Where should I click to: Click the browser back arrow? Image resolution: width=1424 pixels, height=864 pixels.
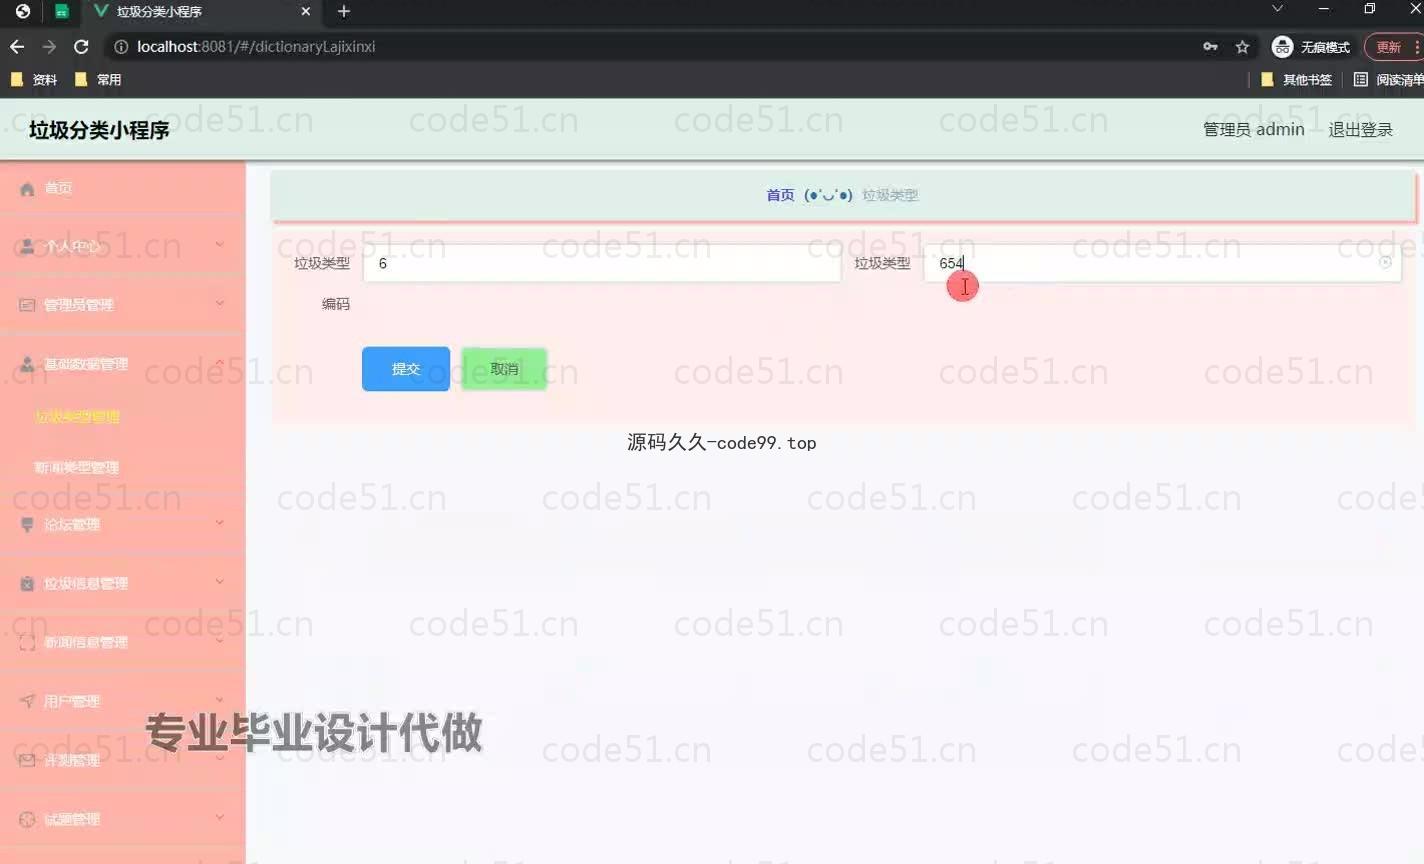click(17, 47)
